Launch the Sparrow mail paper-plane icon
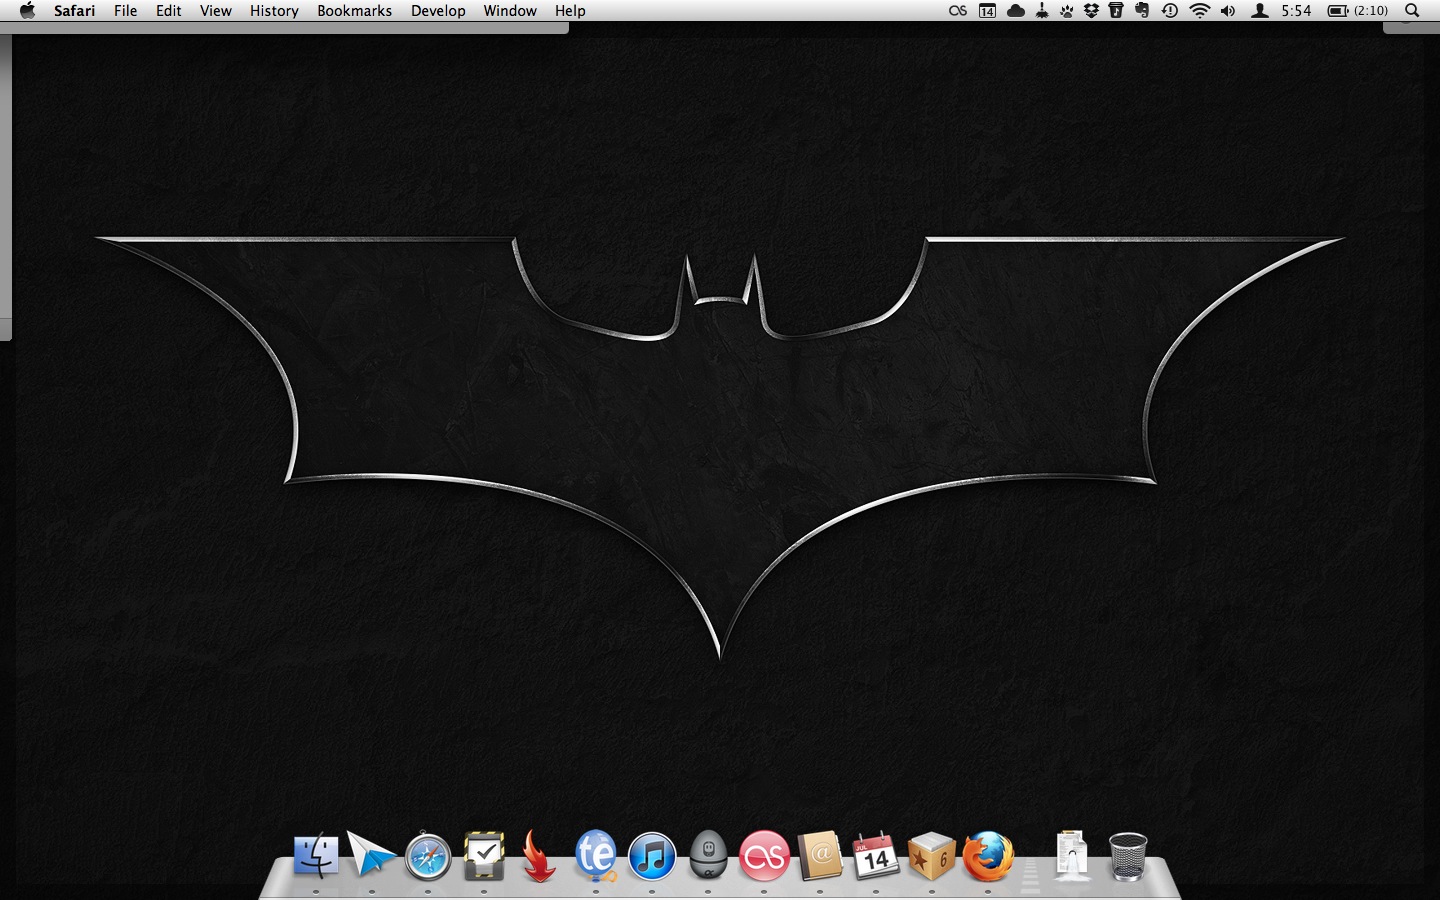1440x900 pixels. click(x=371, y=856)
